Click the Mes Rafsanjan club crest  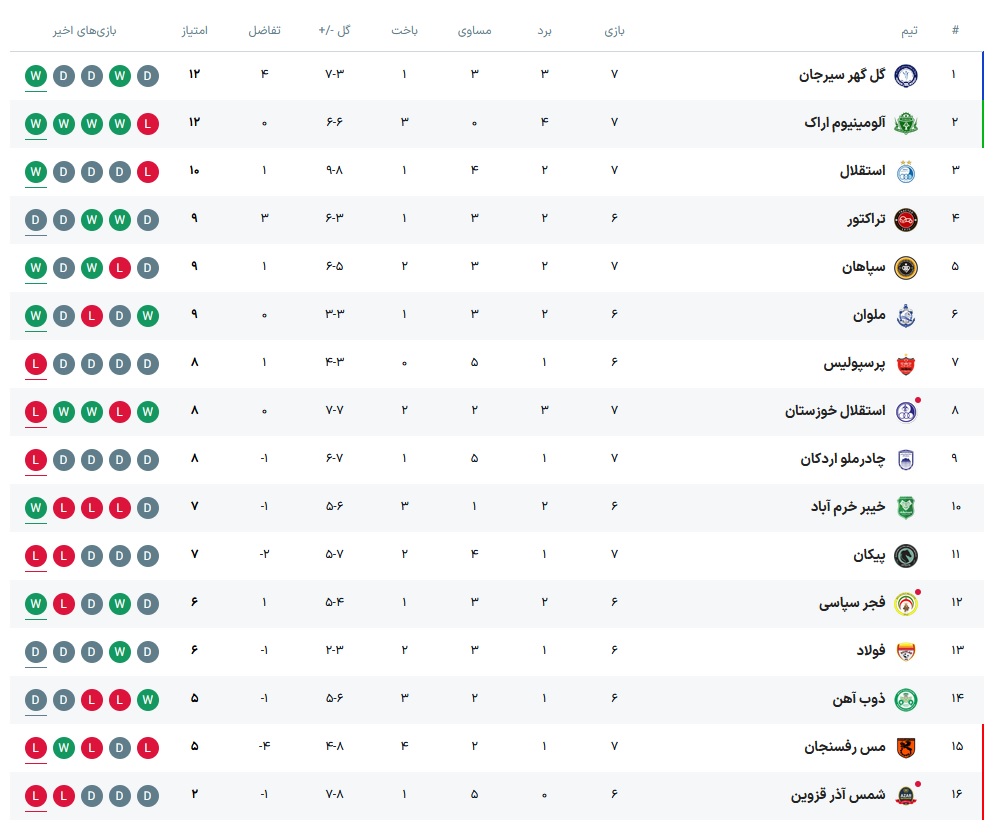pyautogui.click(x=904, y=747)
